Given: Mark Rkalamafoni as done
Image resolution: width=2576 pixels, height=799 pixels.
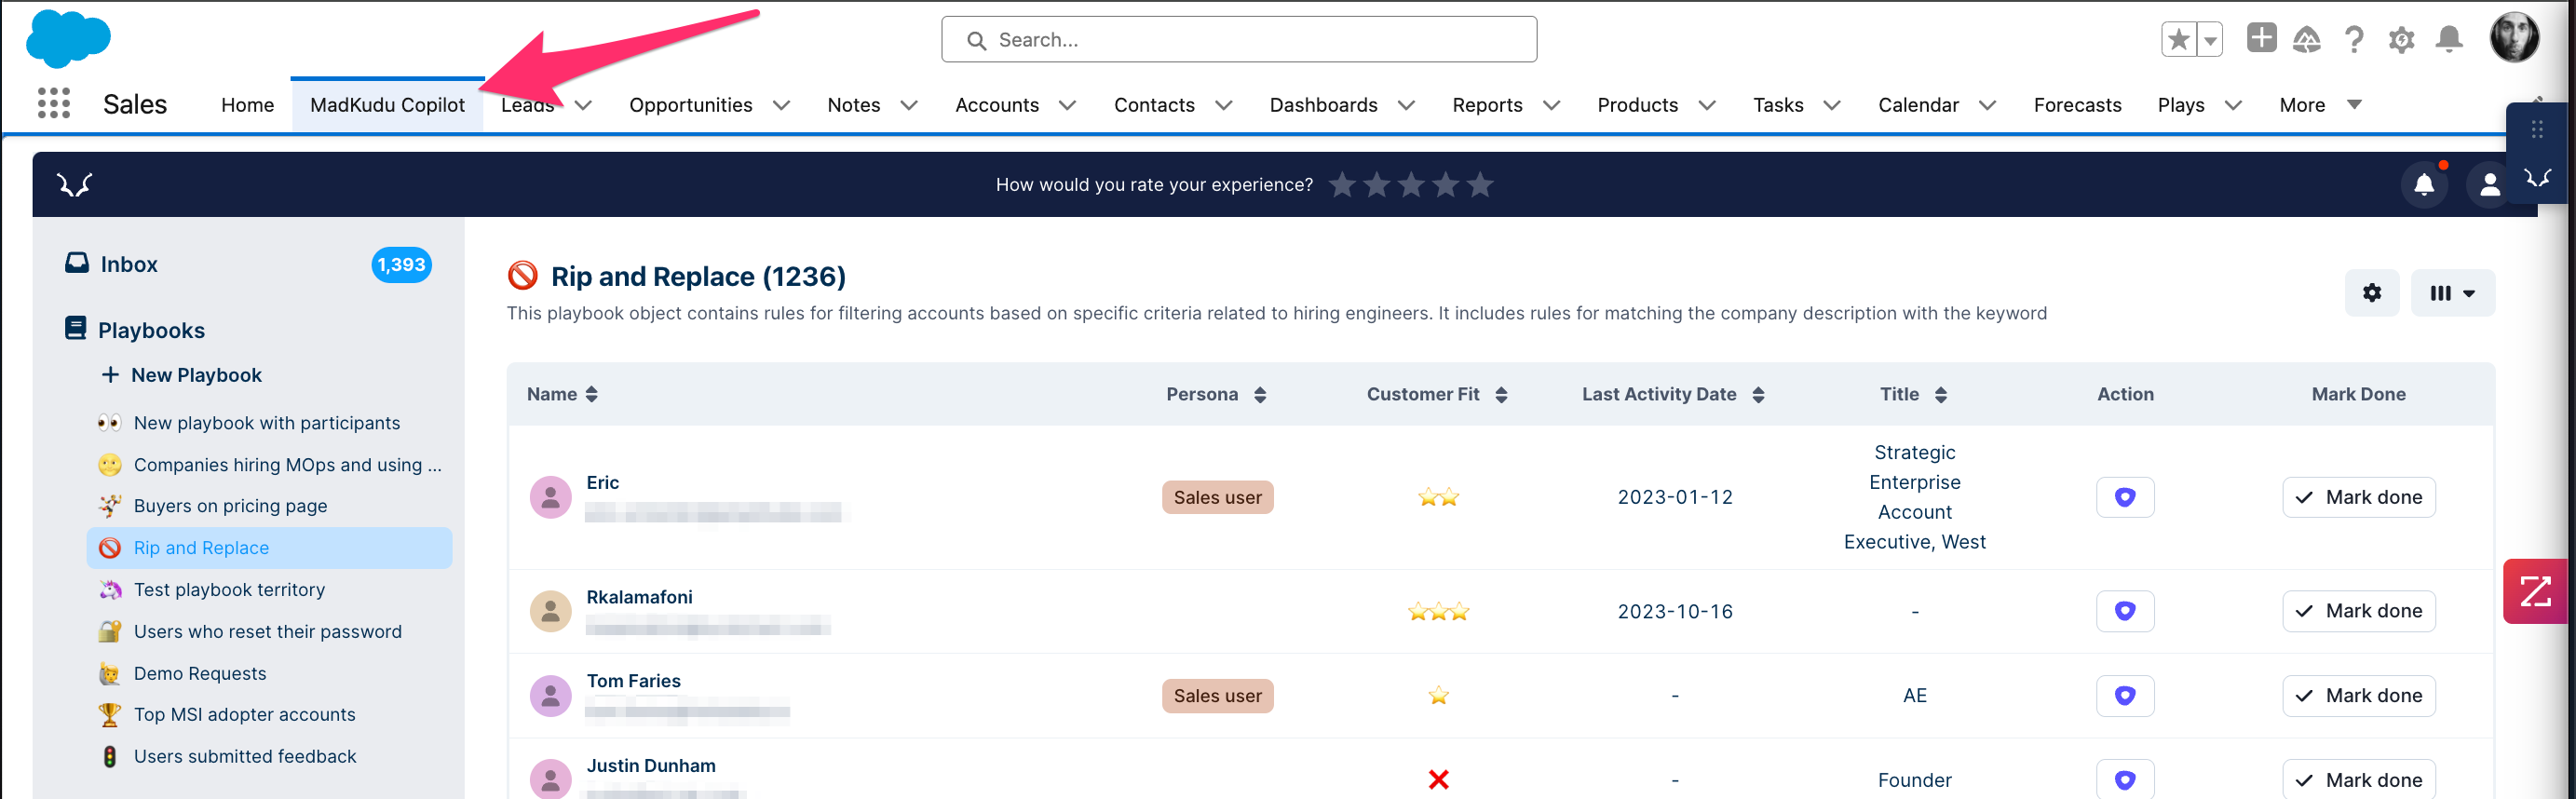Looking at the screenshot, I should (2358, 611).
